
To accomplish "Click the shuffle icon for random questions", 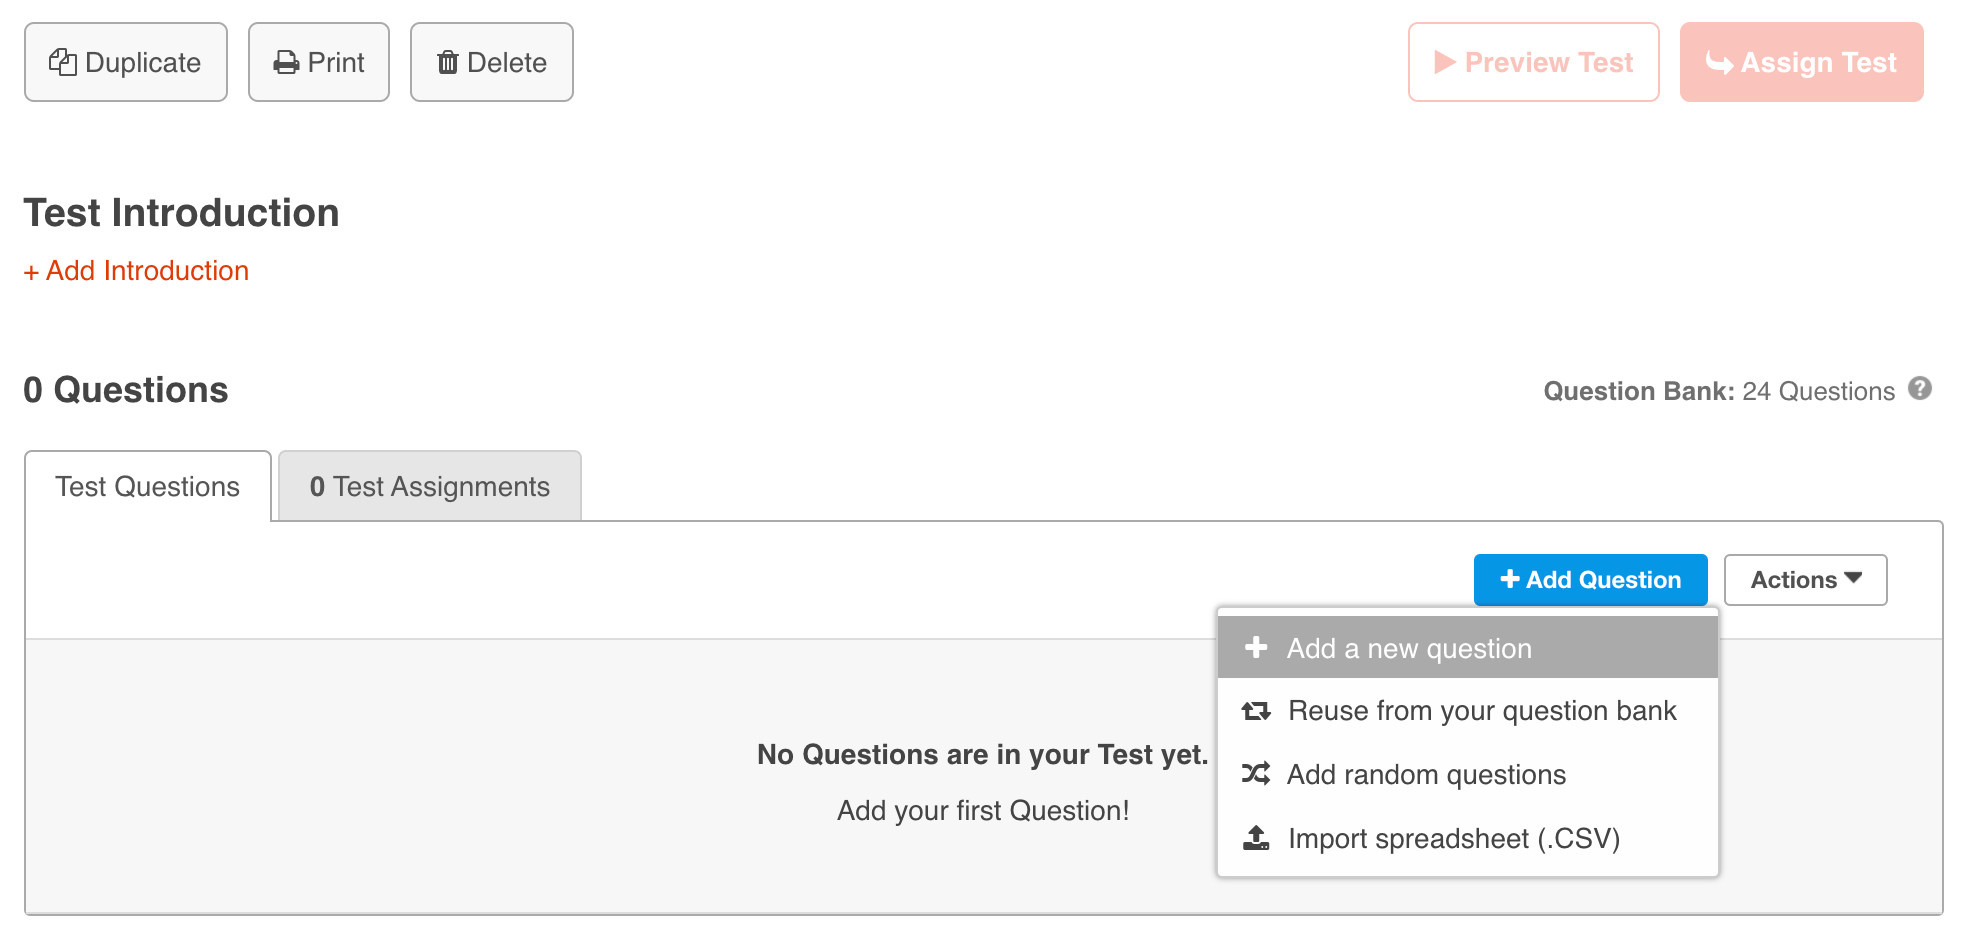I will 1256,773.
